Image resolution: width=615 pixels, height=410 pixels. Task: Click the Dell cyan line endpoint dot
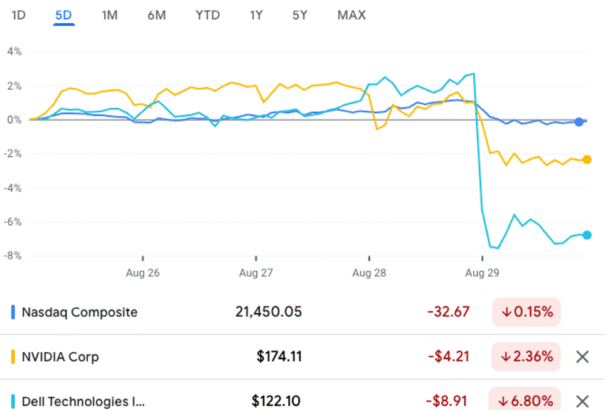pos(586,235)
